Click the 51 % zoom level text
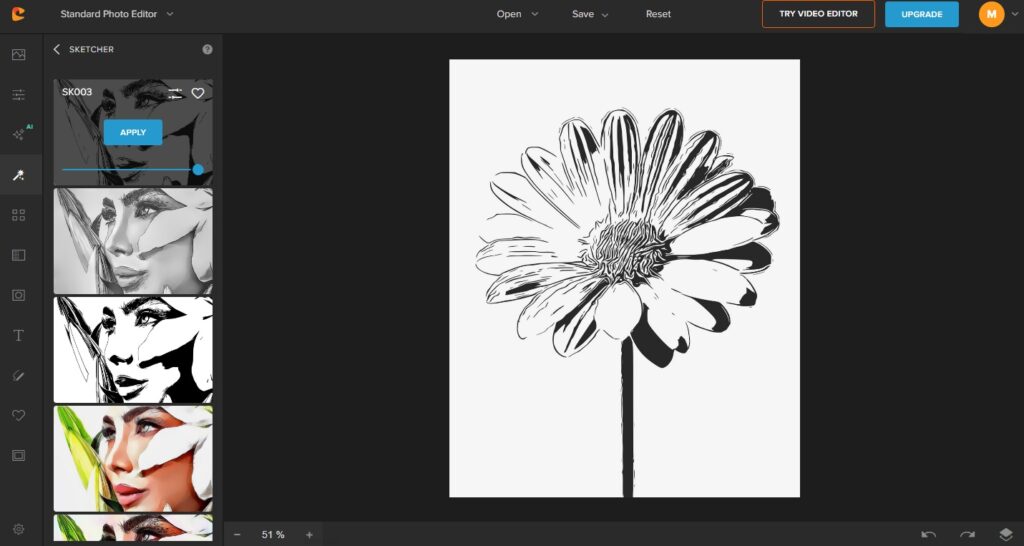 273,535
